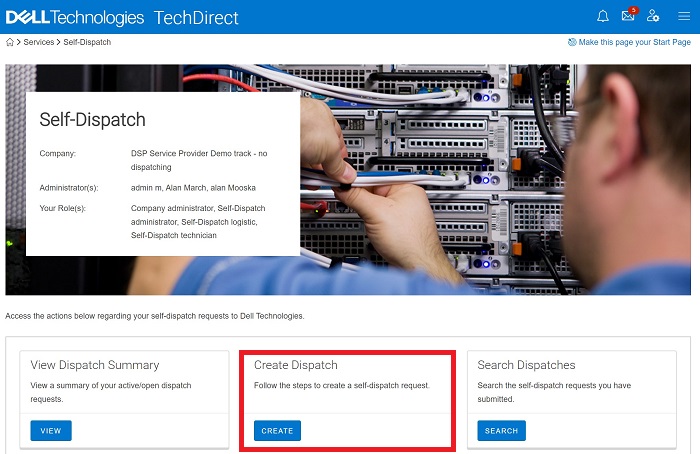Click the CREATE button
Screen dimensions: 700x454
click(277, 431)
